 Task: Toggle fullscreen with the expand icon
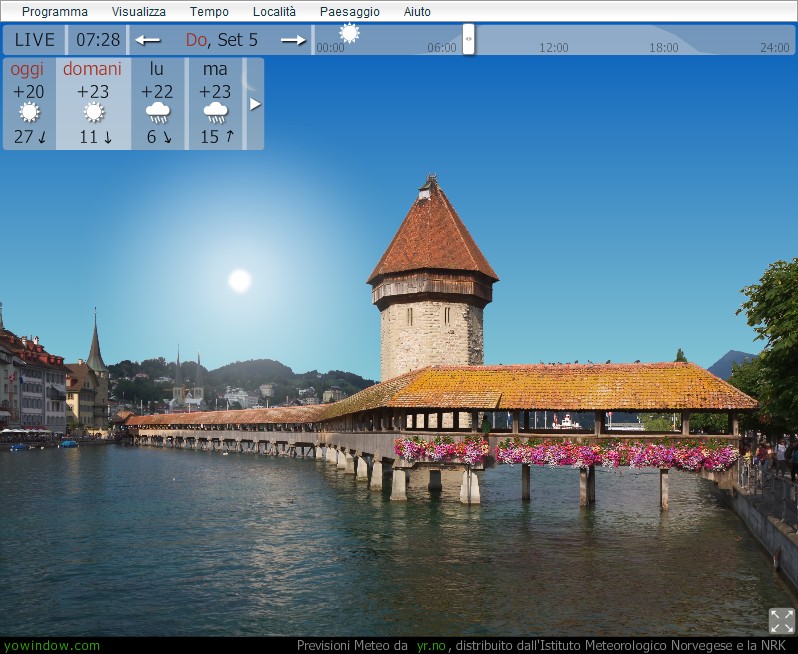point(782,620)
